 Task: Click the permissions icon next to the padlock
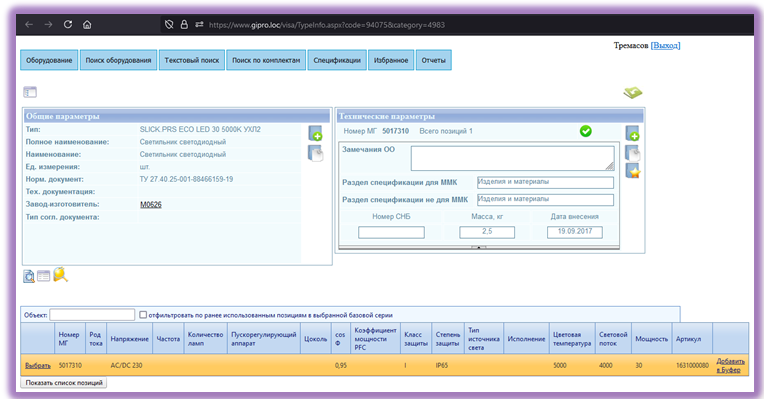point(199,24)
